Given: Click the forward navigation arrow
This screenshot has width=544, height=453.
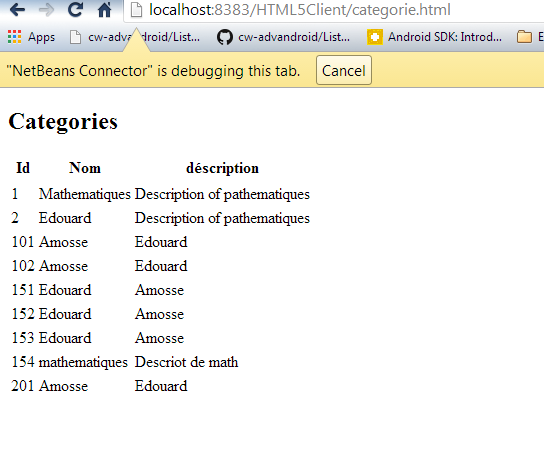Looking at the screenshot, I should coord(46,10).
